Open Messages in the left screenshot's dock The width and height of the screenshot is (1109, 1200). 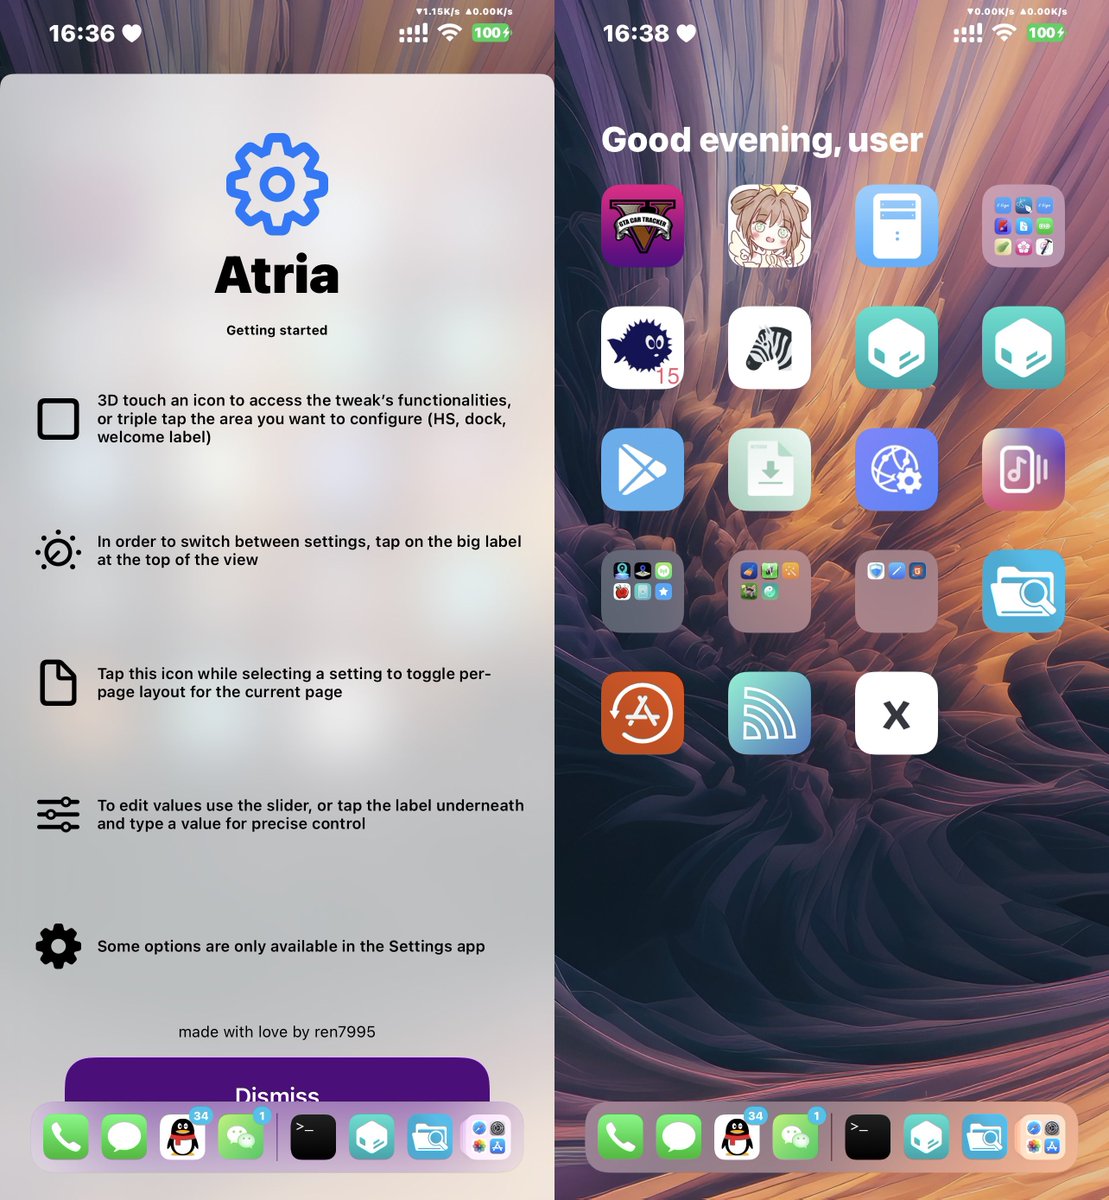(124, 1137)
